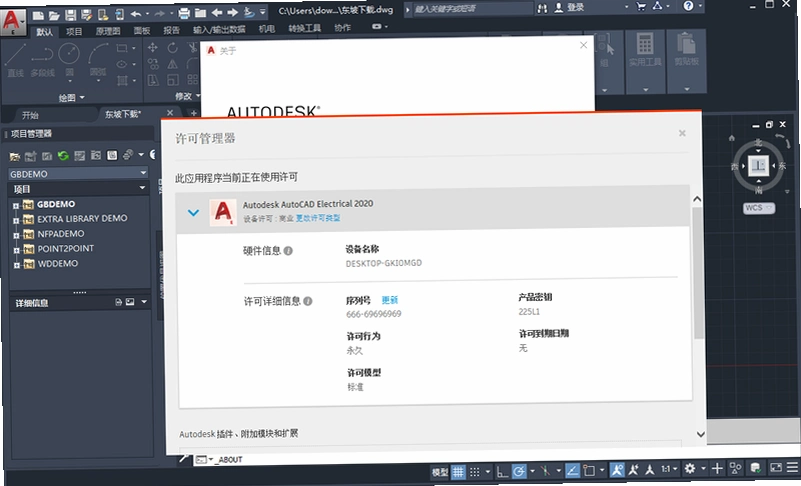801x486 pixels.
Task: Expand the WDDEMO tree node
Action: pyautogui.click(x=16, y=265)
